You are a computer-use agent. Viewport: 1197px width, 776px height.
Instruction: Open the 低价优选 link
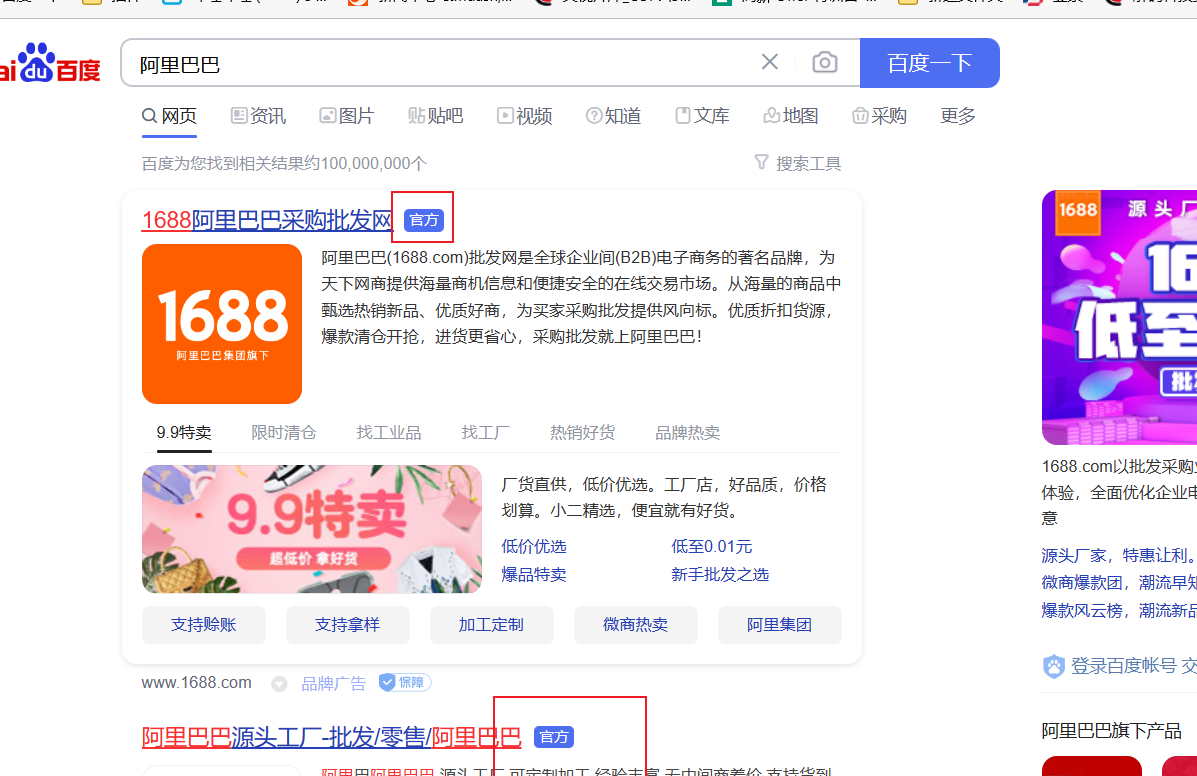534,546
